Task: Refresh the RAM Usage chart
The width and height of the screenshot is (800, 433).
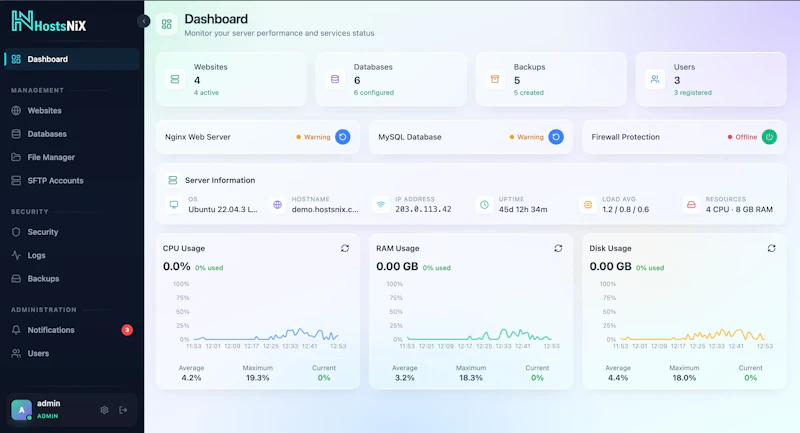Action: pyautogui.click(x=558, y=248)
